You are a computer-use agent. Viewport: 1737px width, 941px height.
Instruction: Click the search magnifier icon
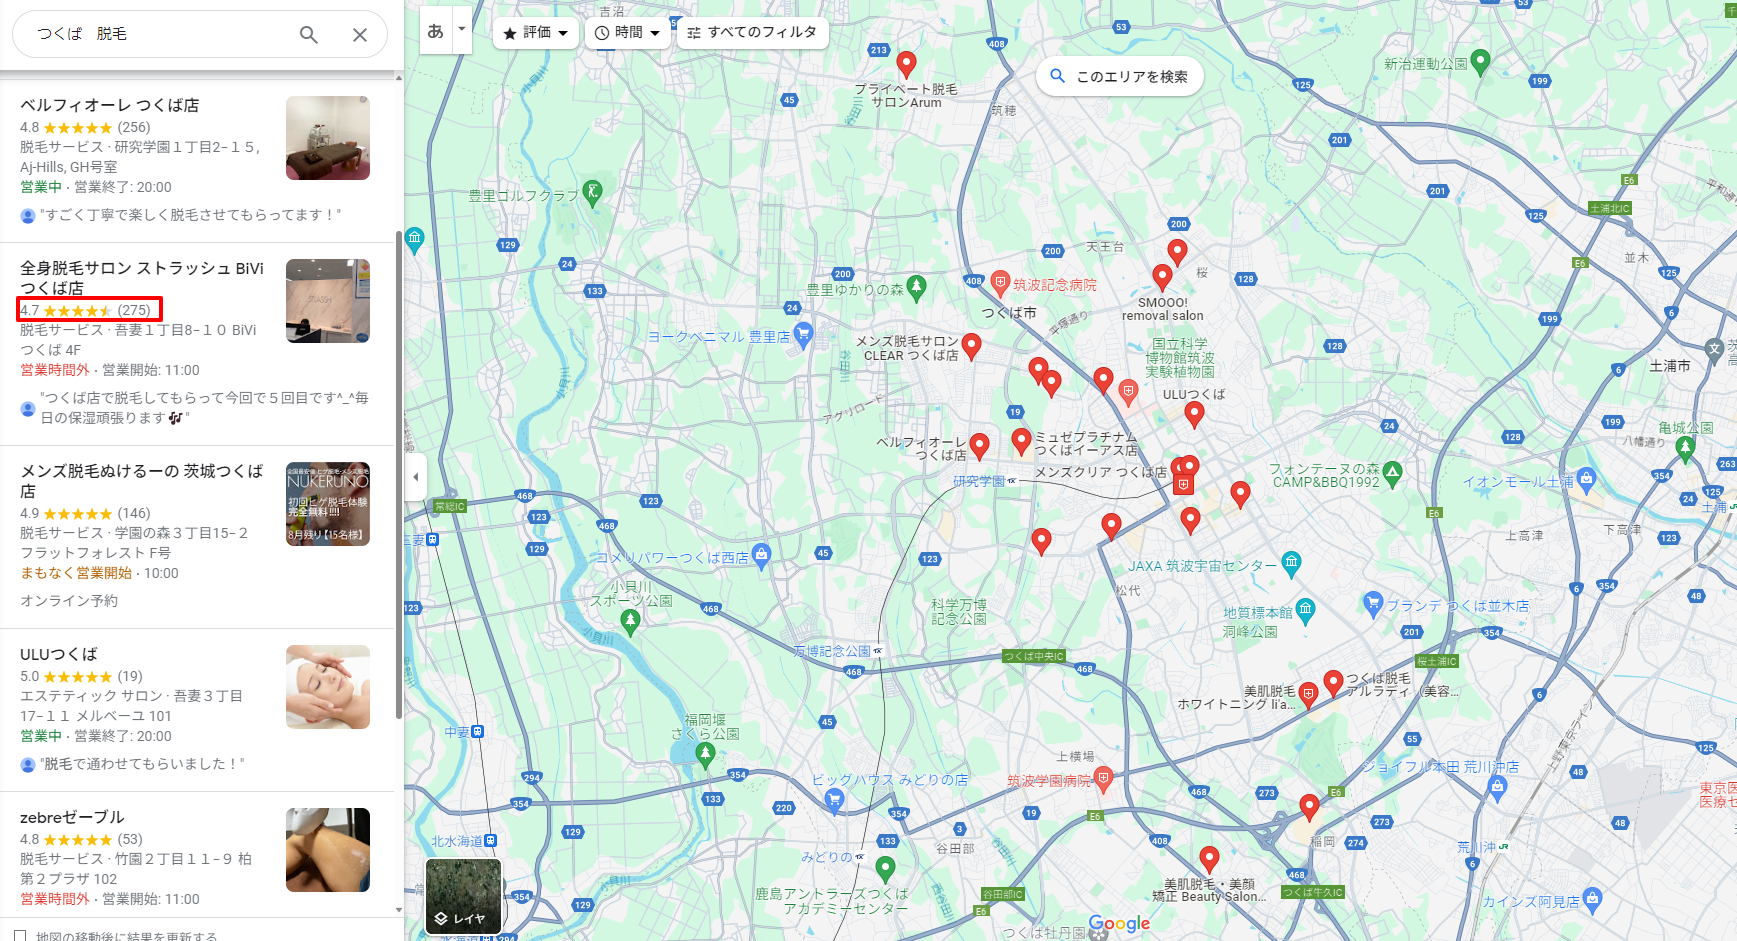[x=309, y=35]
